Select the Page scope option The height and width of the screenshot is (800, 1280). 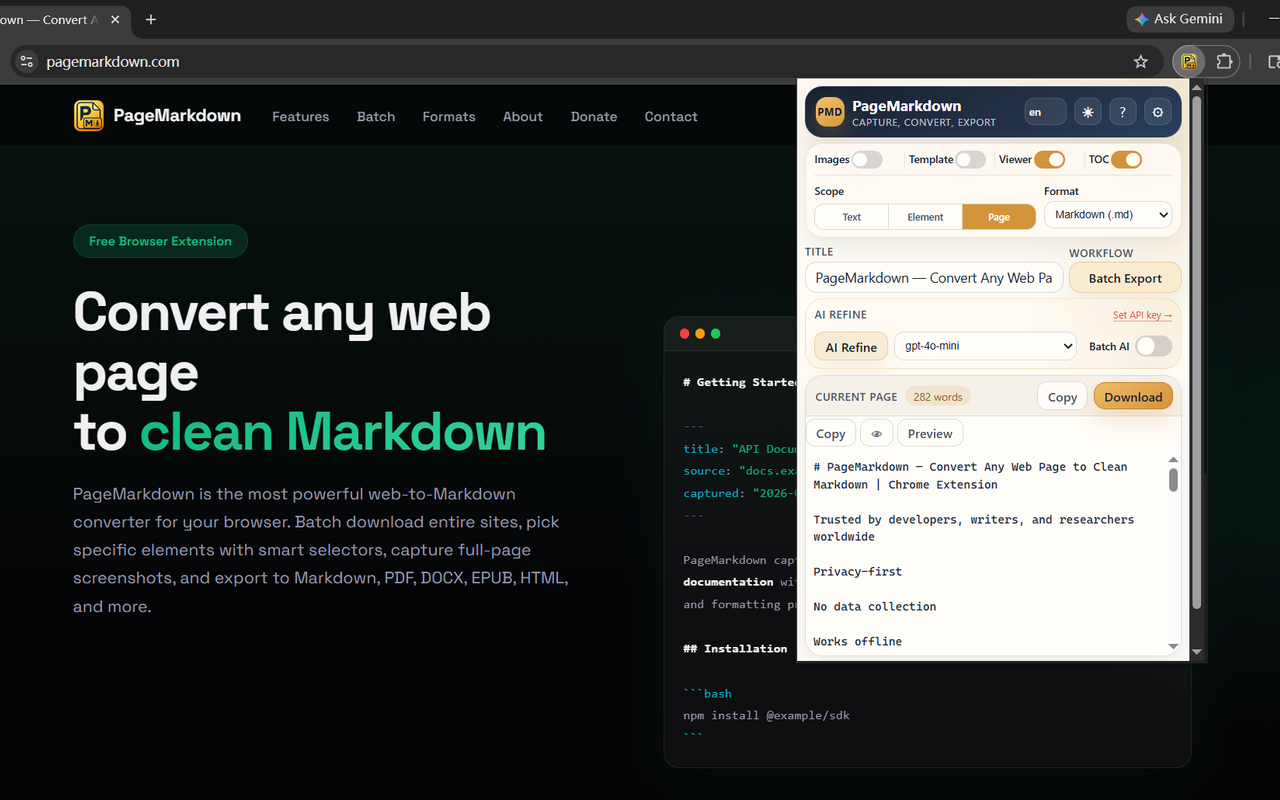click(x=999, y=217)
